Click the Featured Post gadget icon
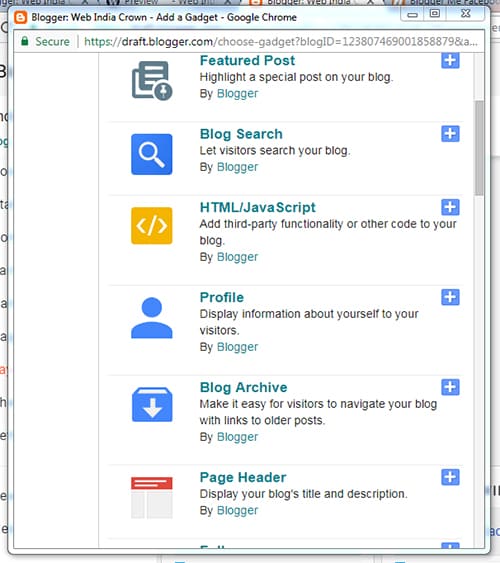500x563 pixels. (x=152, y=80)
